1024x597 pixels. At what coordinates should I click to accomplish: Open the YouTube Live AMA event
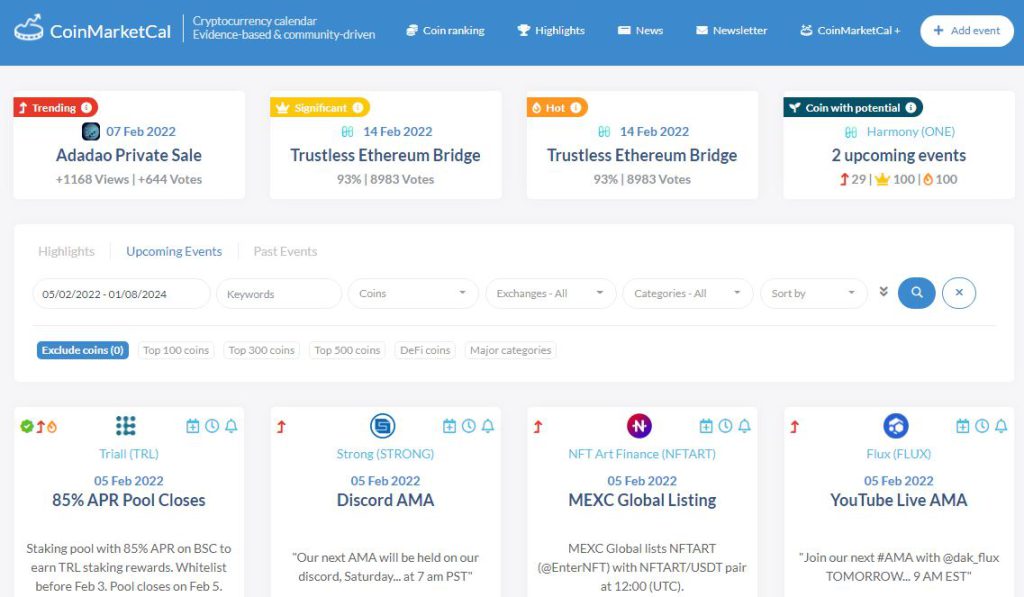tap(899, 500)
